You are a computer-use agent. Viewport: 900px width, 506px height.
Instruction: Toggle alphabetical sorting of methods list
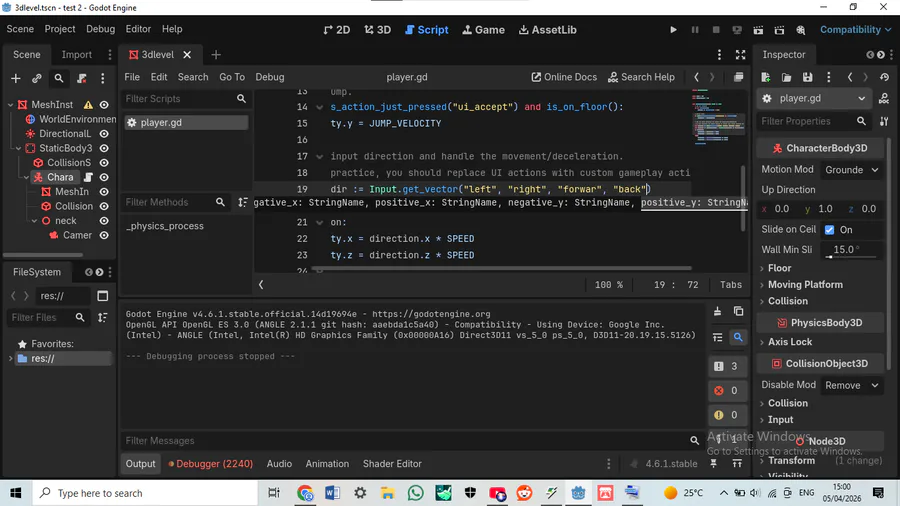[243, 202]
